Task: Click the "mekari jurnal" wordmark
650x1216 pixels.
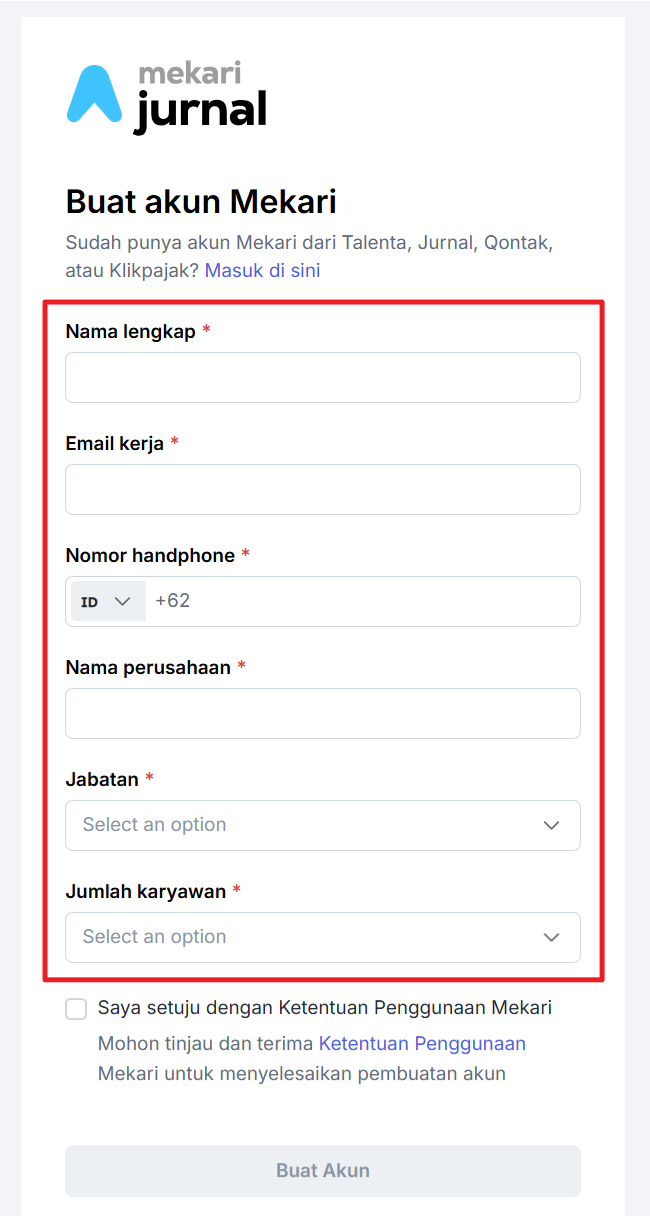Action: pyautogui.click(x=201, y=98)
